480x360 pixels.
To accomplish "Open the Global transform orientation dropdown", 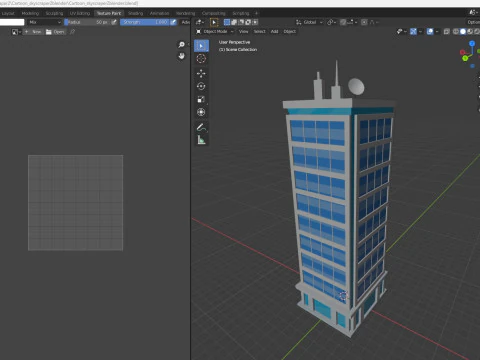I will pyautogui.click(x=309, y=22).
